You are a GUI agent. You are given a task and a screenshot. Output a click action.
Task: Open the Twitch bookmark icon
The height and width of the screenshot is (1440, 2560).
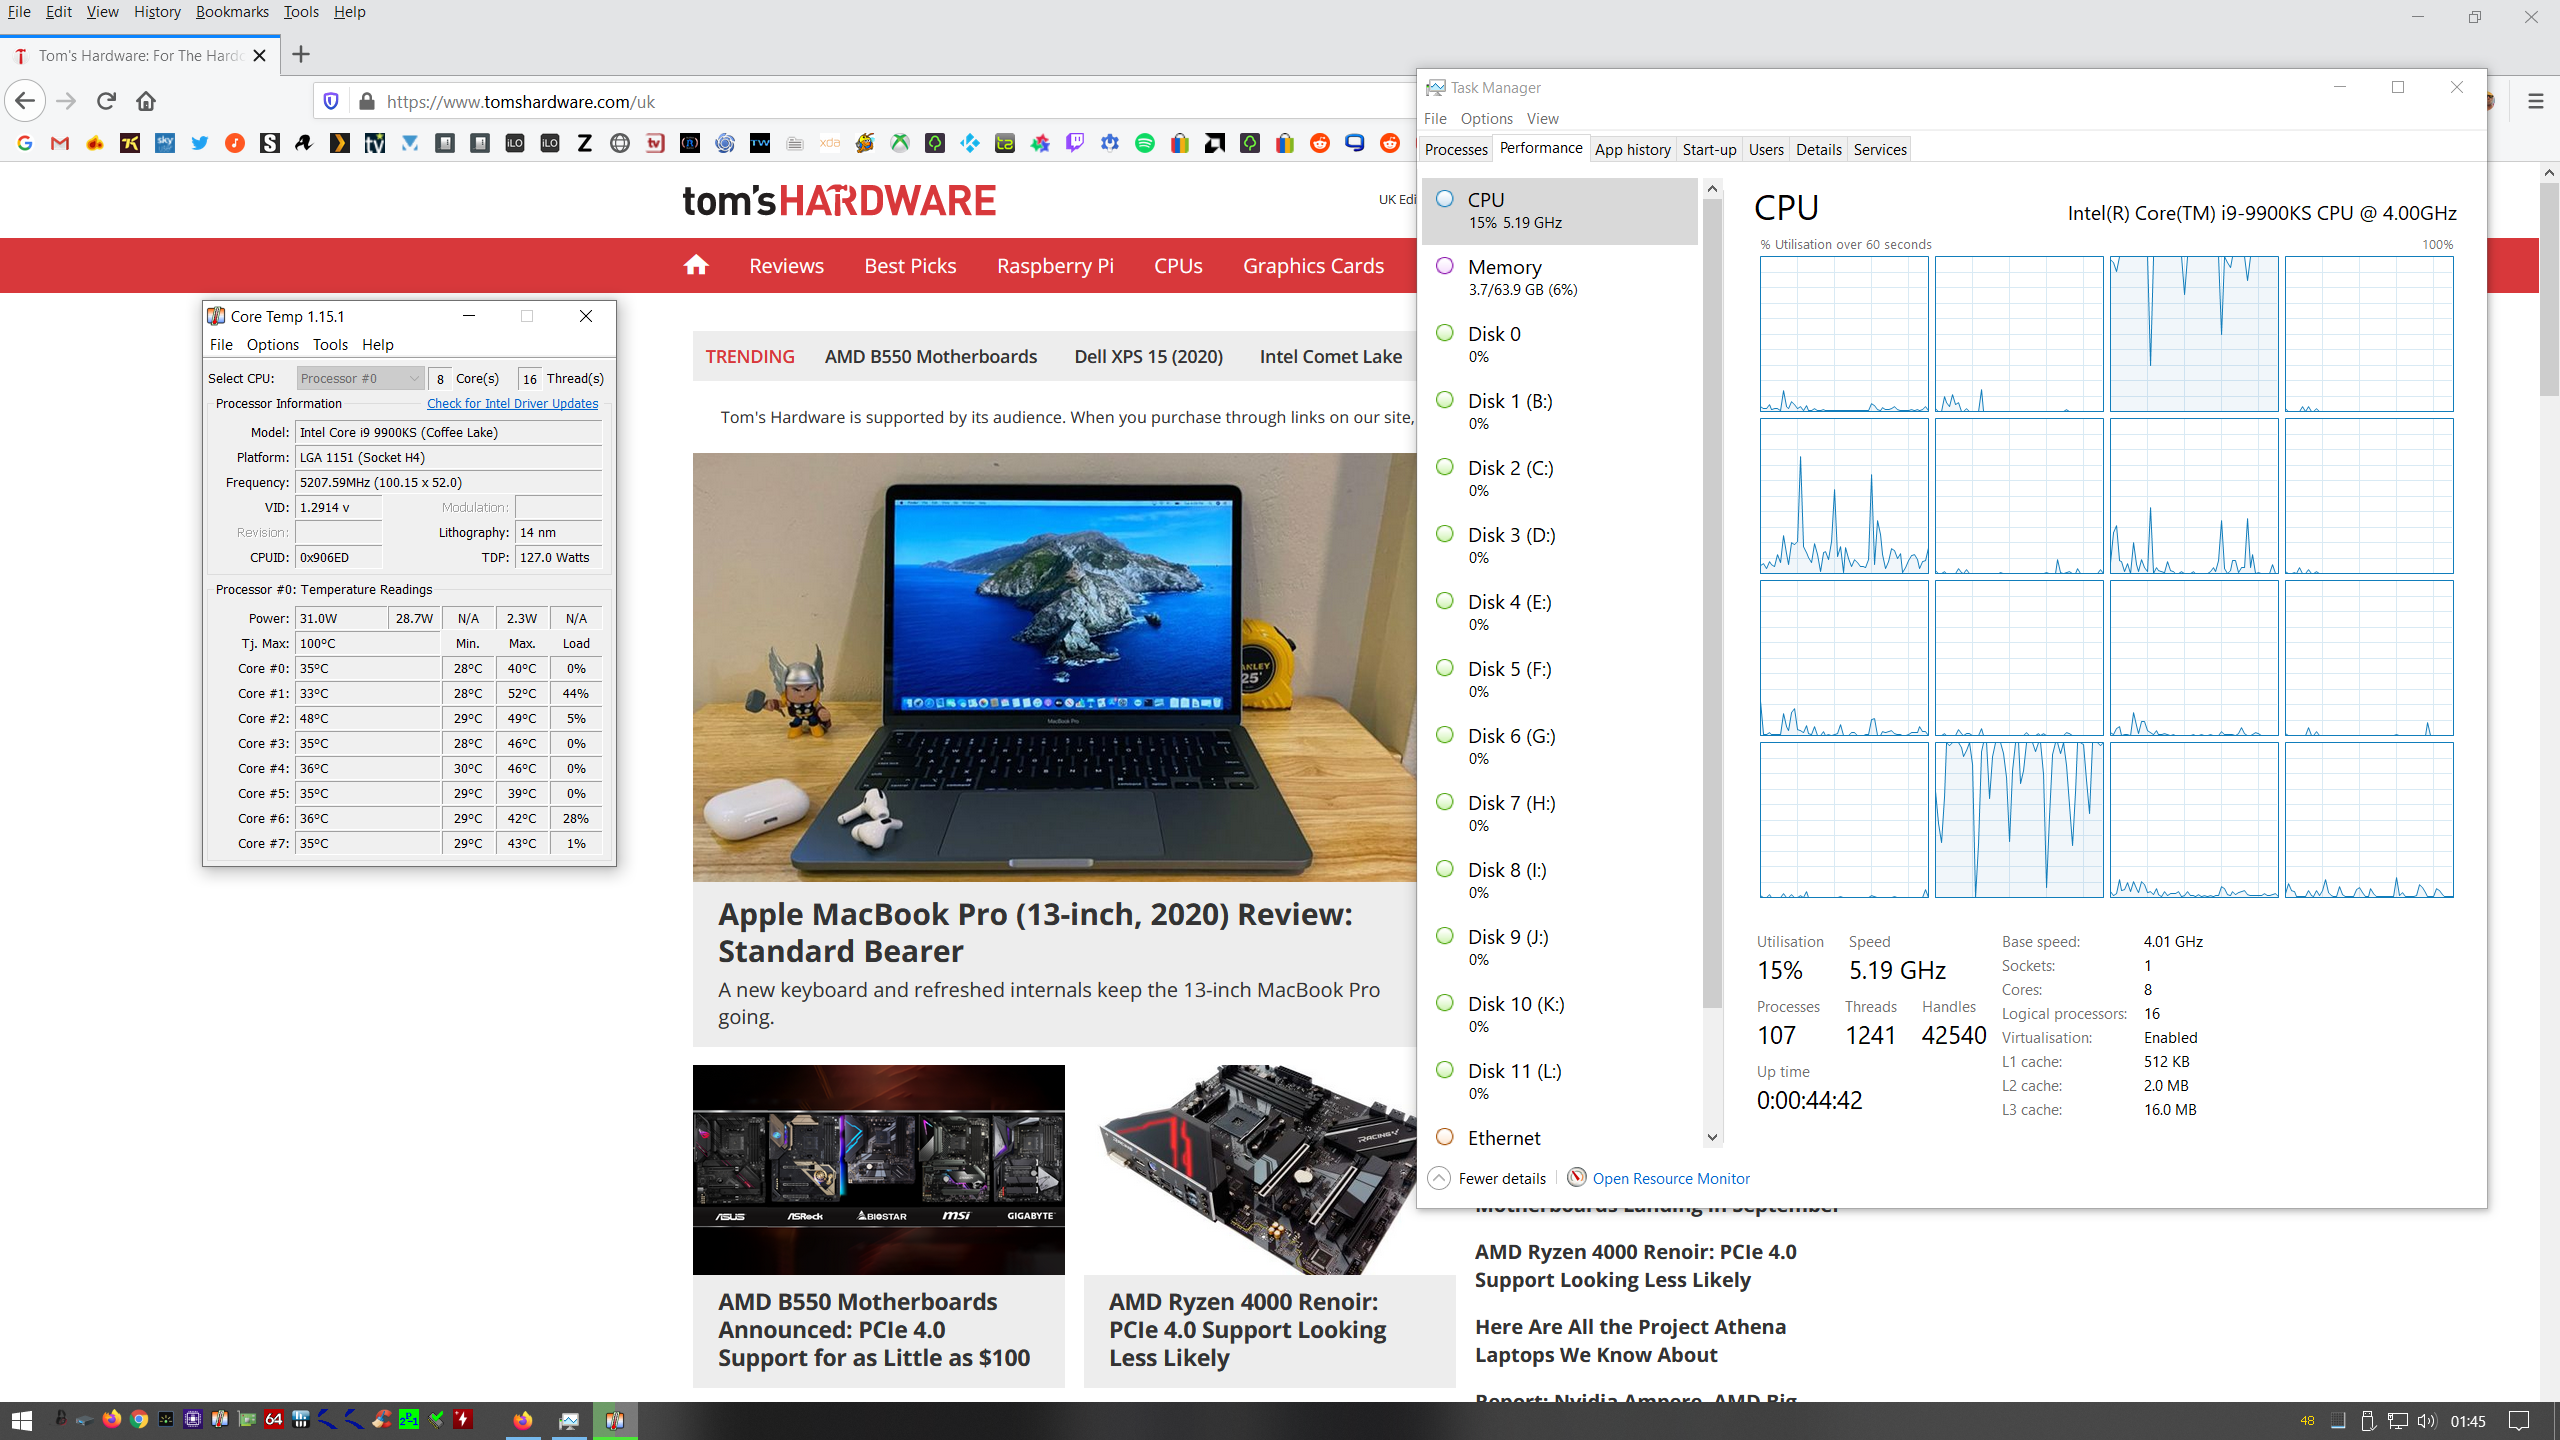pos(1075,143)
